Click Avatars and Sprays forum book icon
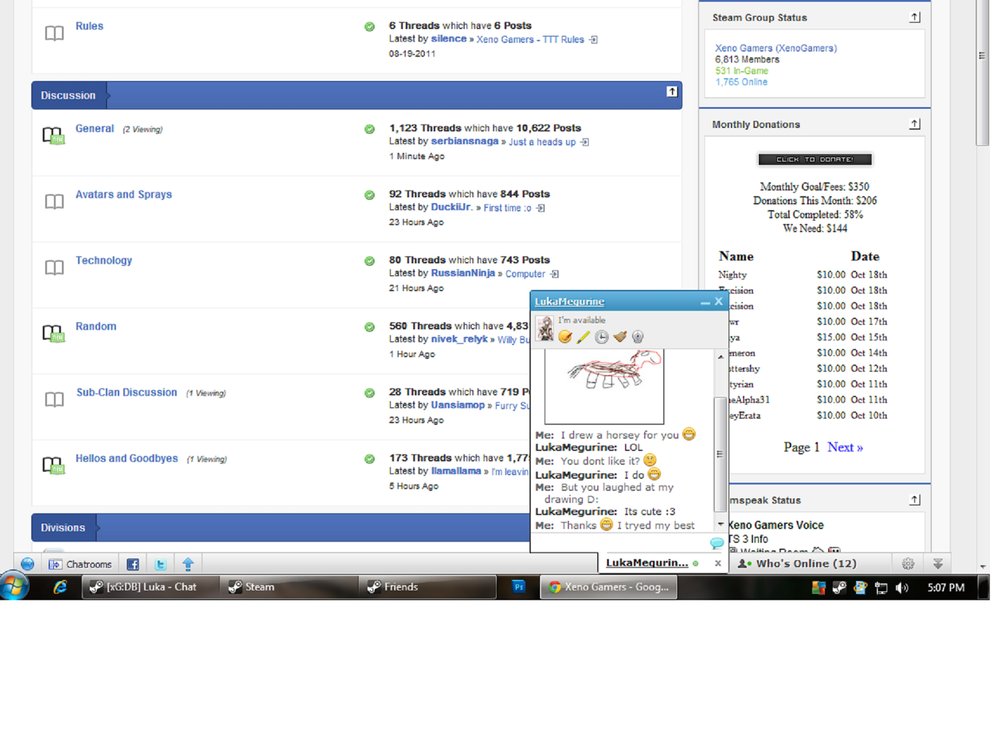The width and height of the screenshot is (1000, 750). click(x=54, y=202)
